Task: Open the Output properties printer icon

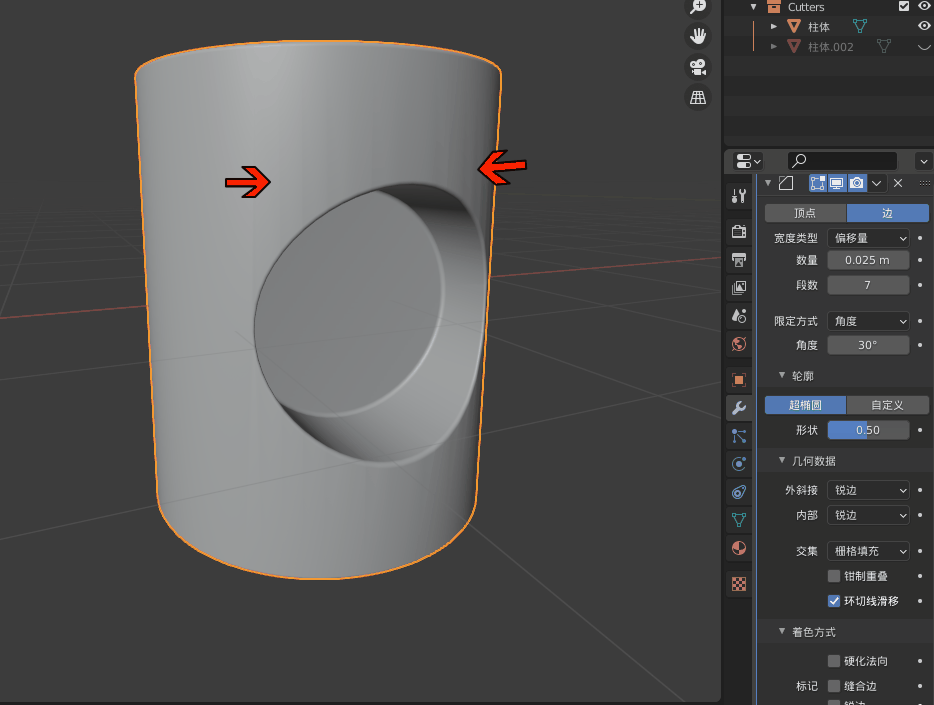Action: click(x=739, y=260)
